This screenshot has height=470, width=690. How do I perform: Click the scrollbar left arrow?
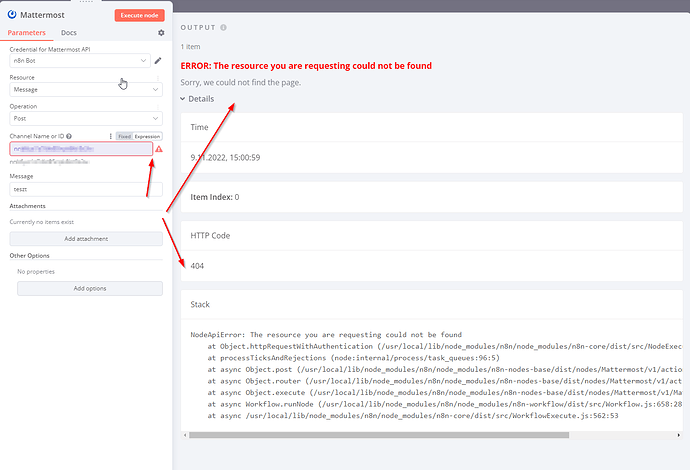coord(185,435)
